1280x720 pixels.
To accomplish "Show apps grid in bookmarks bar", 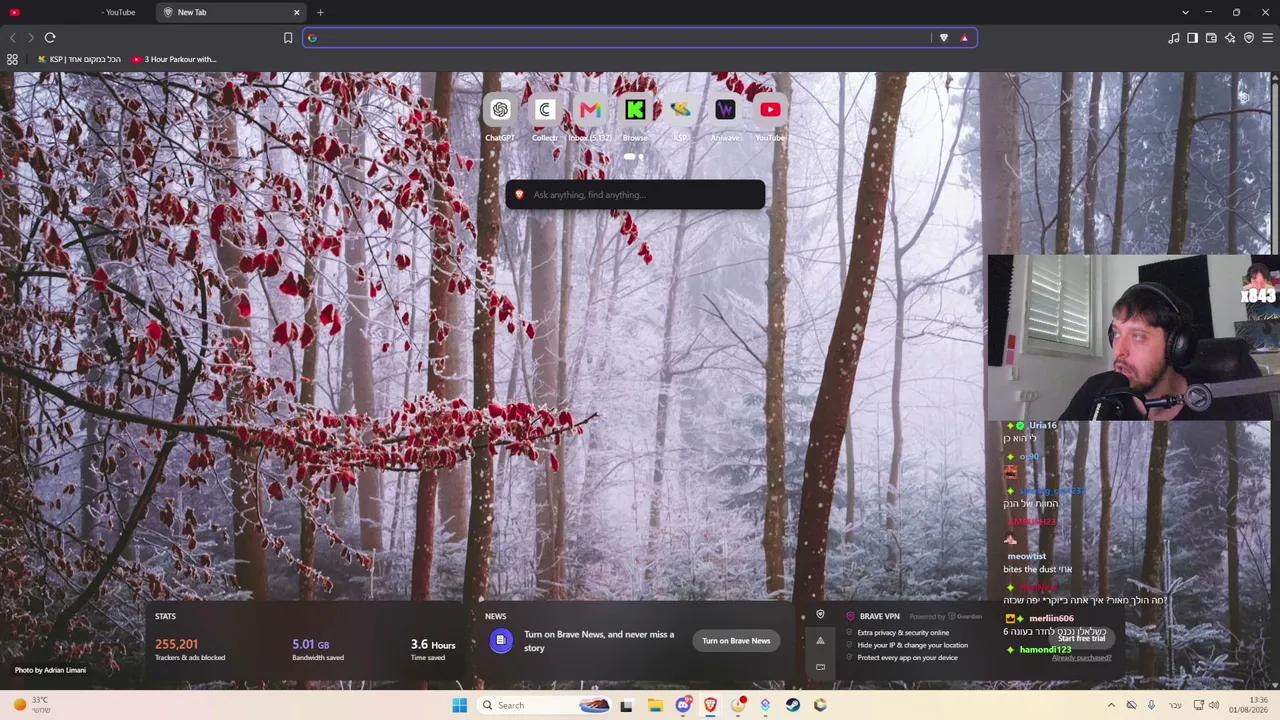I will click(12, 59).
